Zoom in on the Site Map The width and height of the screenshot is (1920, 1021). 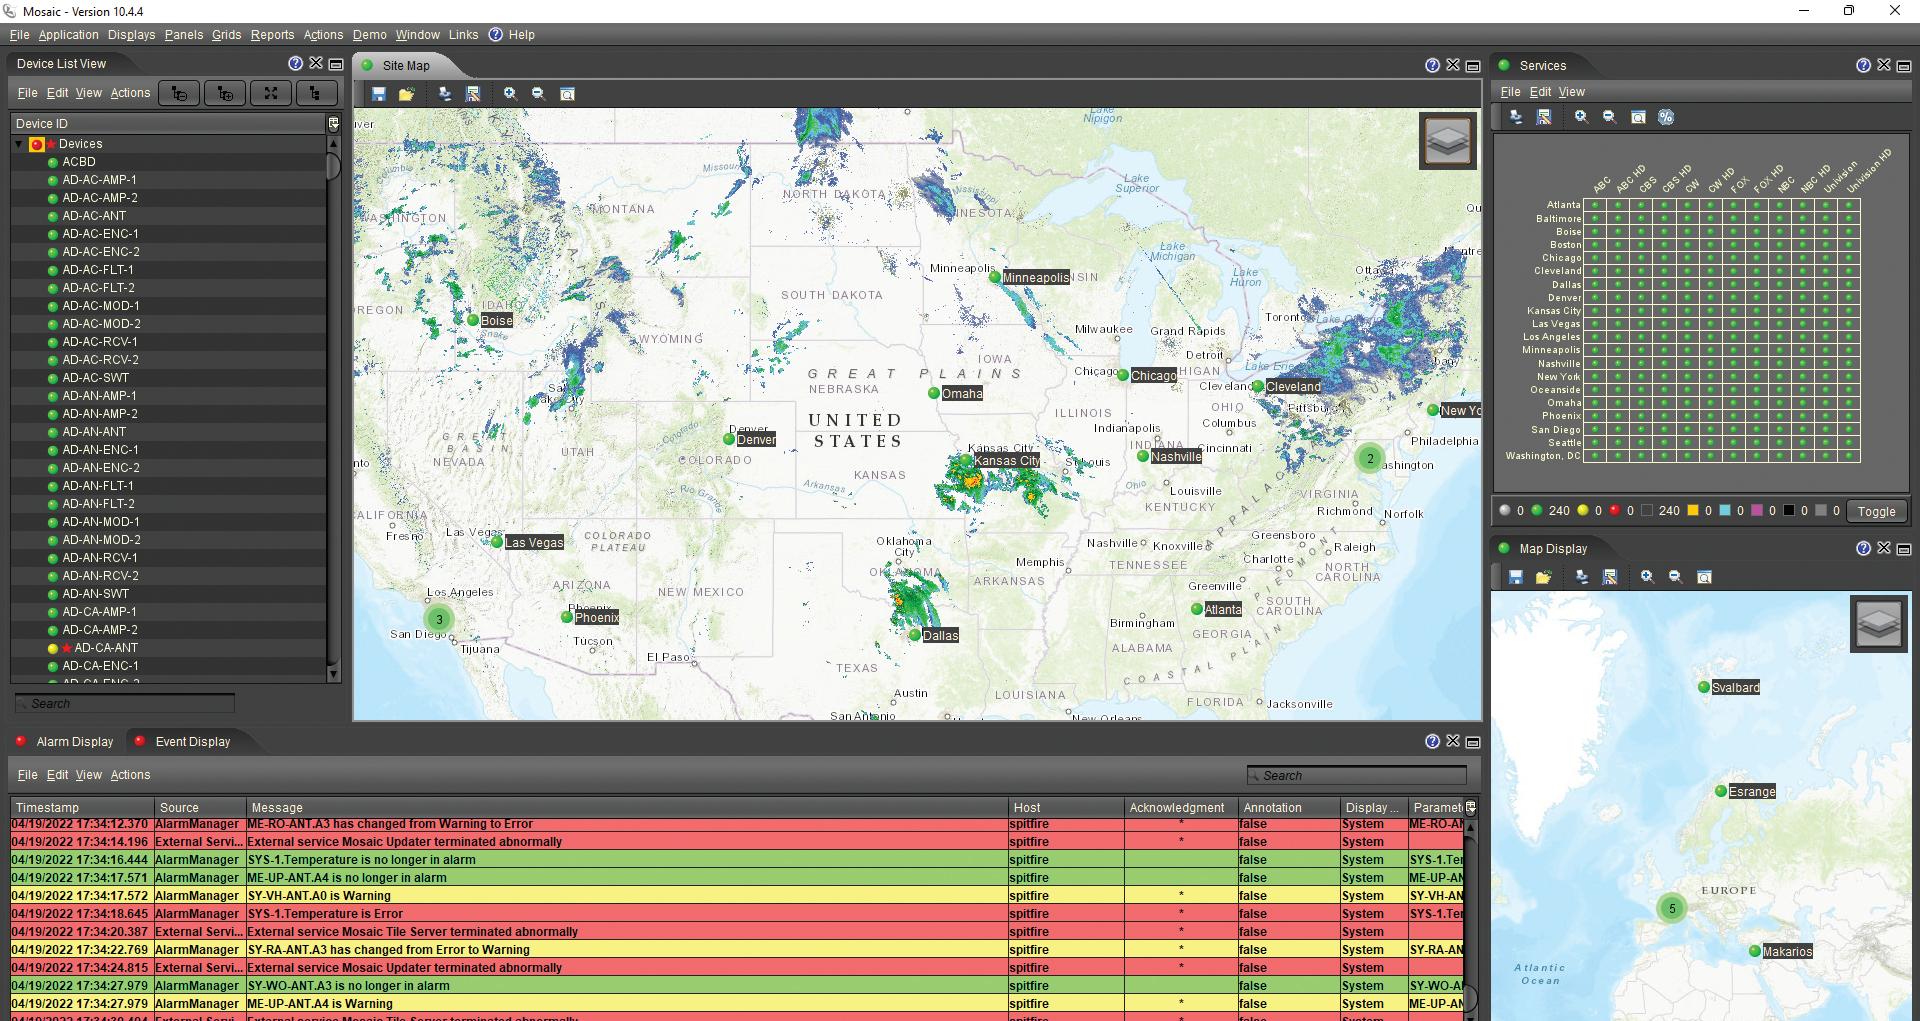pyautogui.click(x=510, y=94)
